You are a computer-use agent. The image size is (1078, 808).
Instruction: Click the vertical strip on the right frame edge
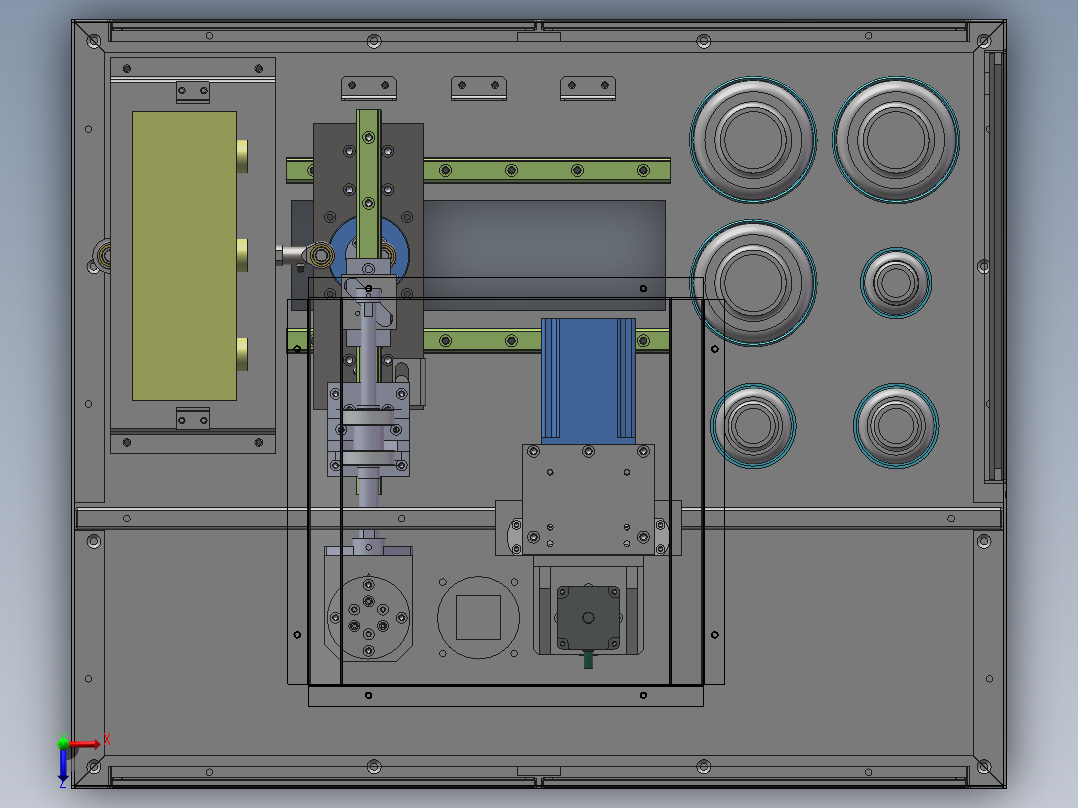tap(994, 267)
